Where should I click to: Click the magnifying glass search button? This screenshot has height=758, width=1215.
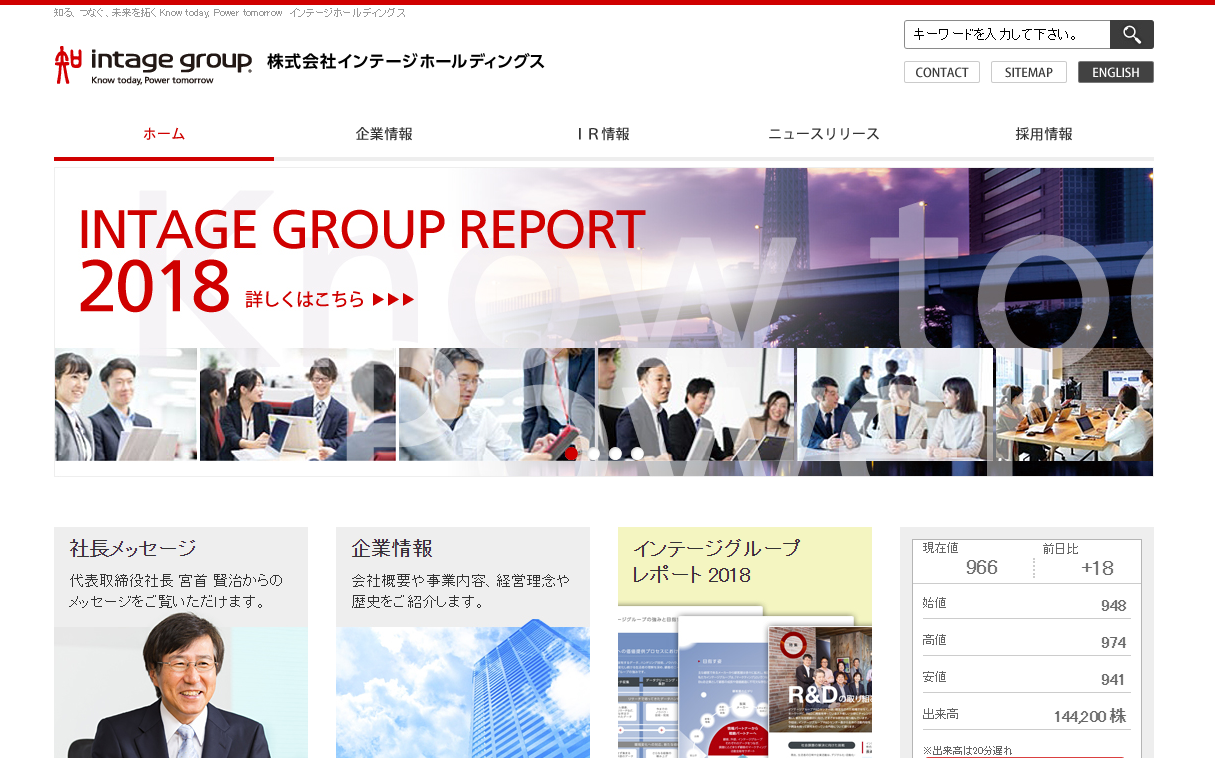[1131, 35]
